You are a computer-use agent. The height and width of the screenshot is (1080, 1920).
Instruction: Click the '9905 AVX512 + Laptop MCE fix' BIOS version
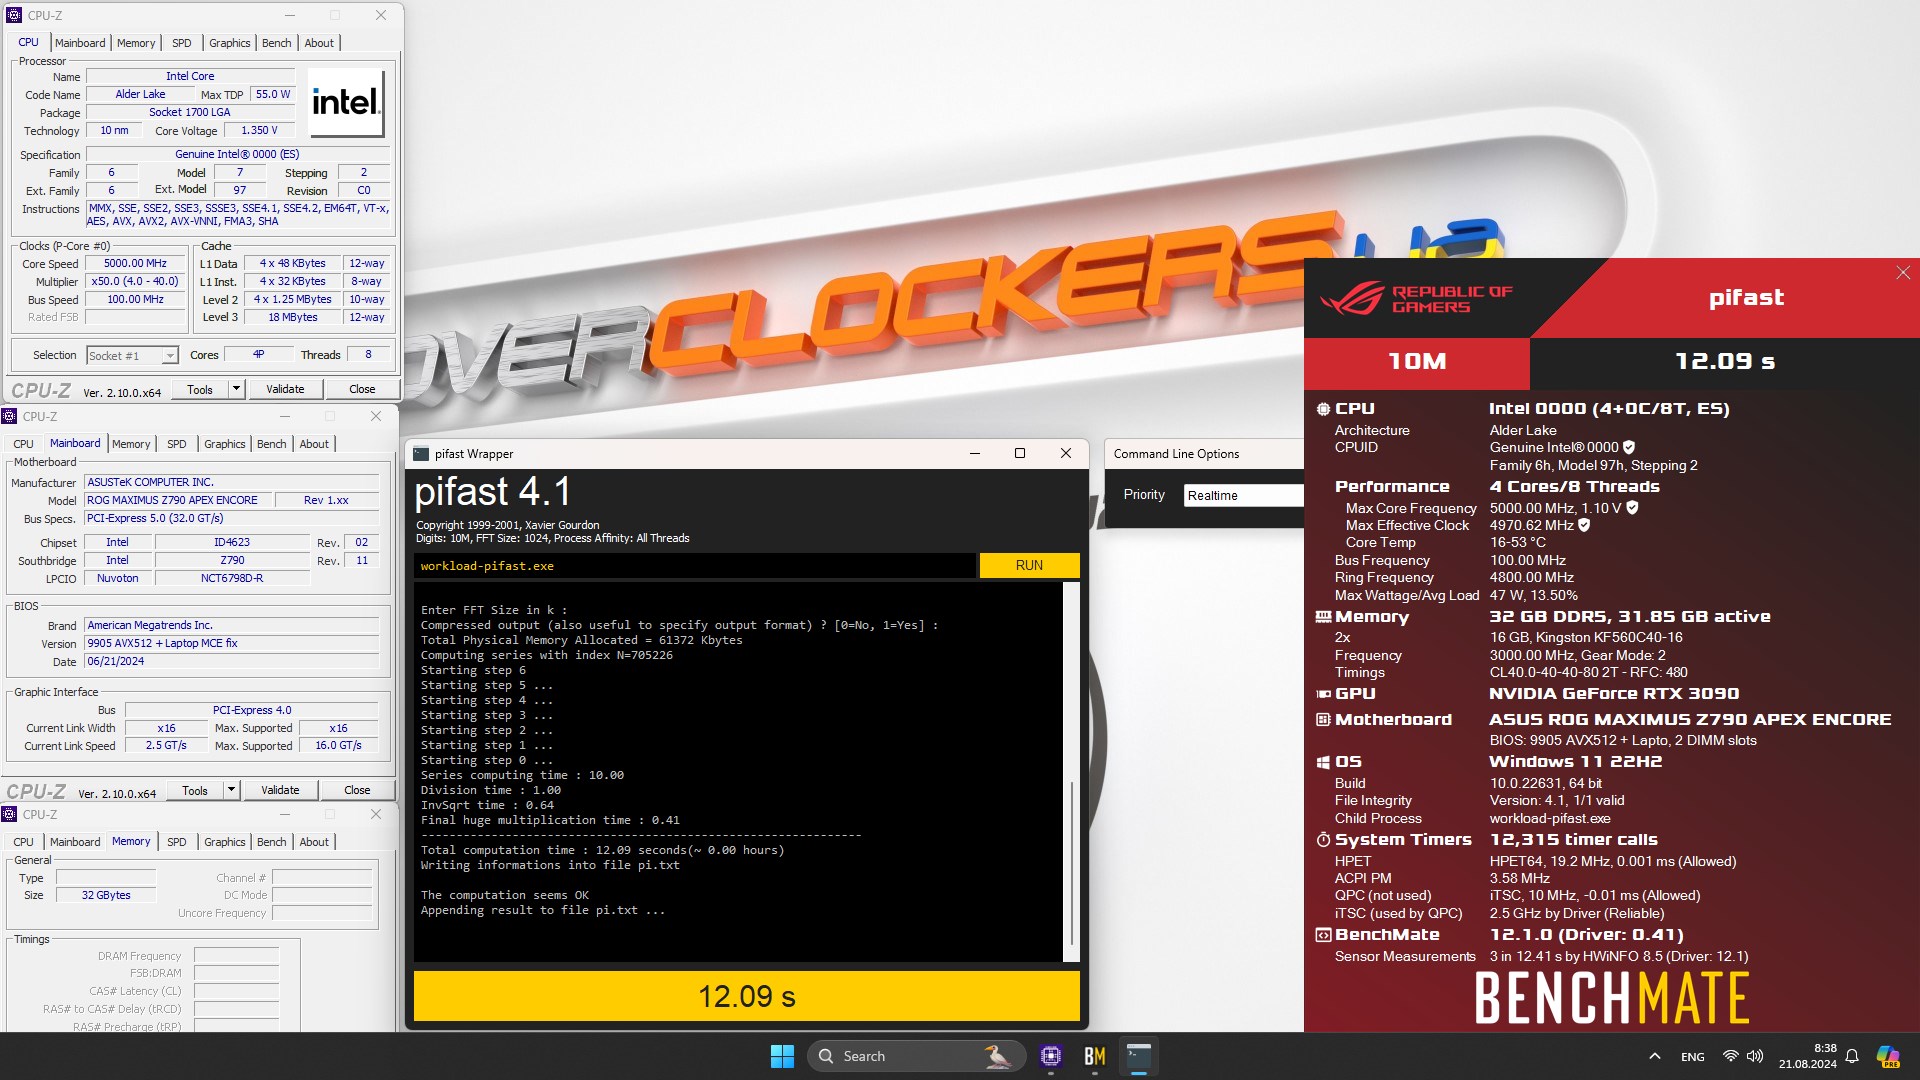(232, 643)
